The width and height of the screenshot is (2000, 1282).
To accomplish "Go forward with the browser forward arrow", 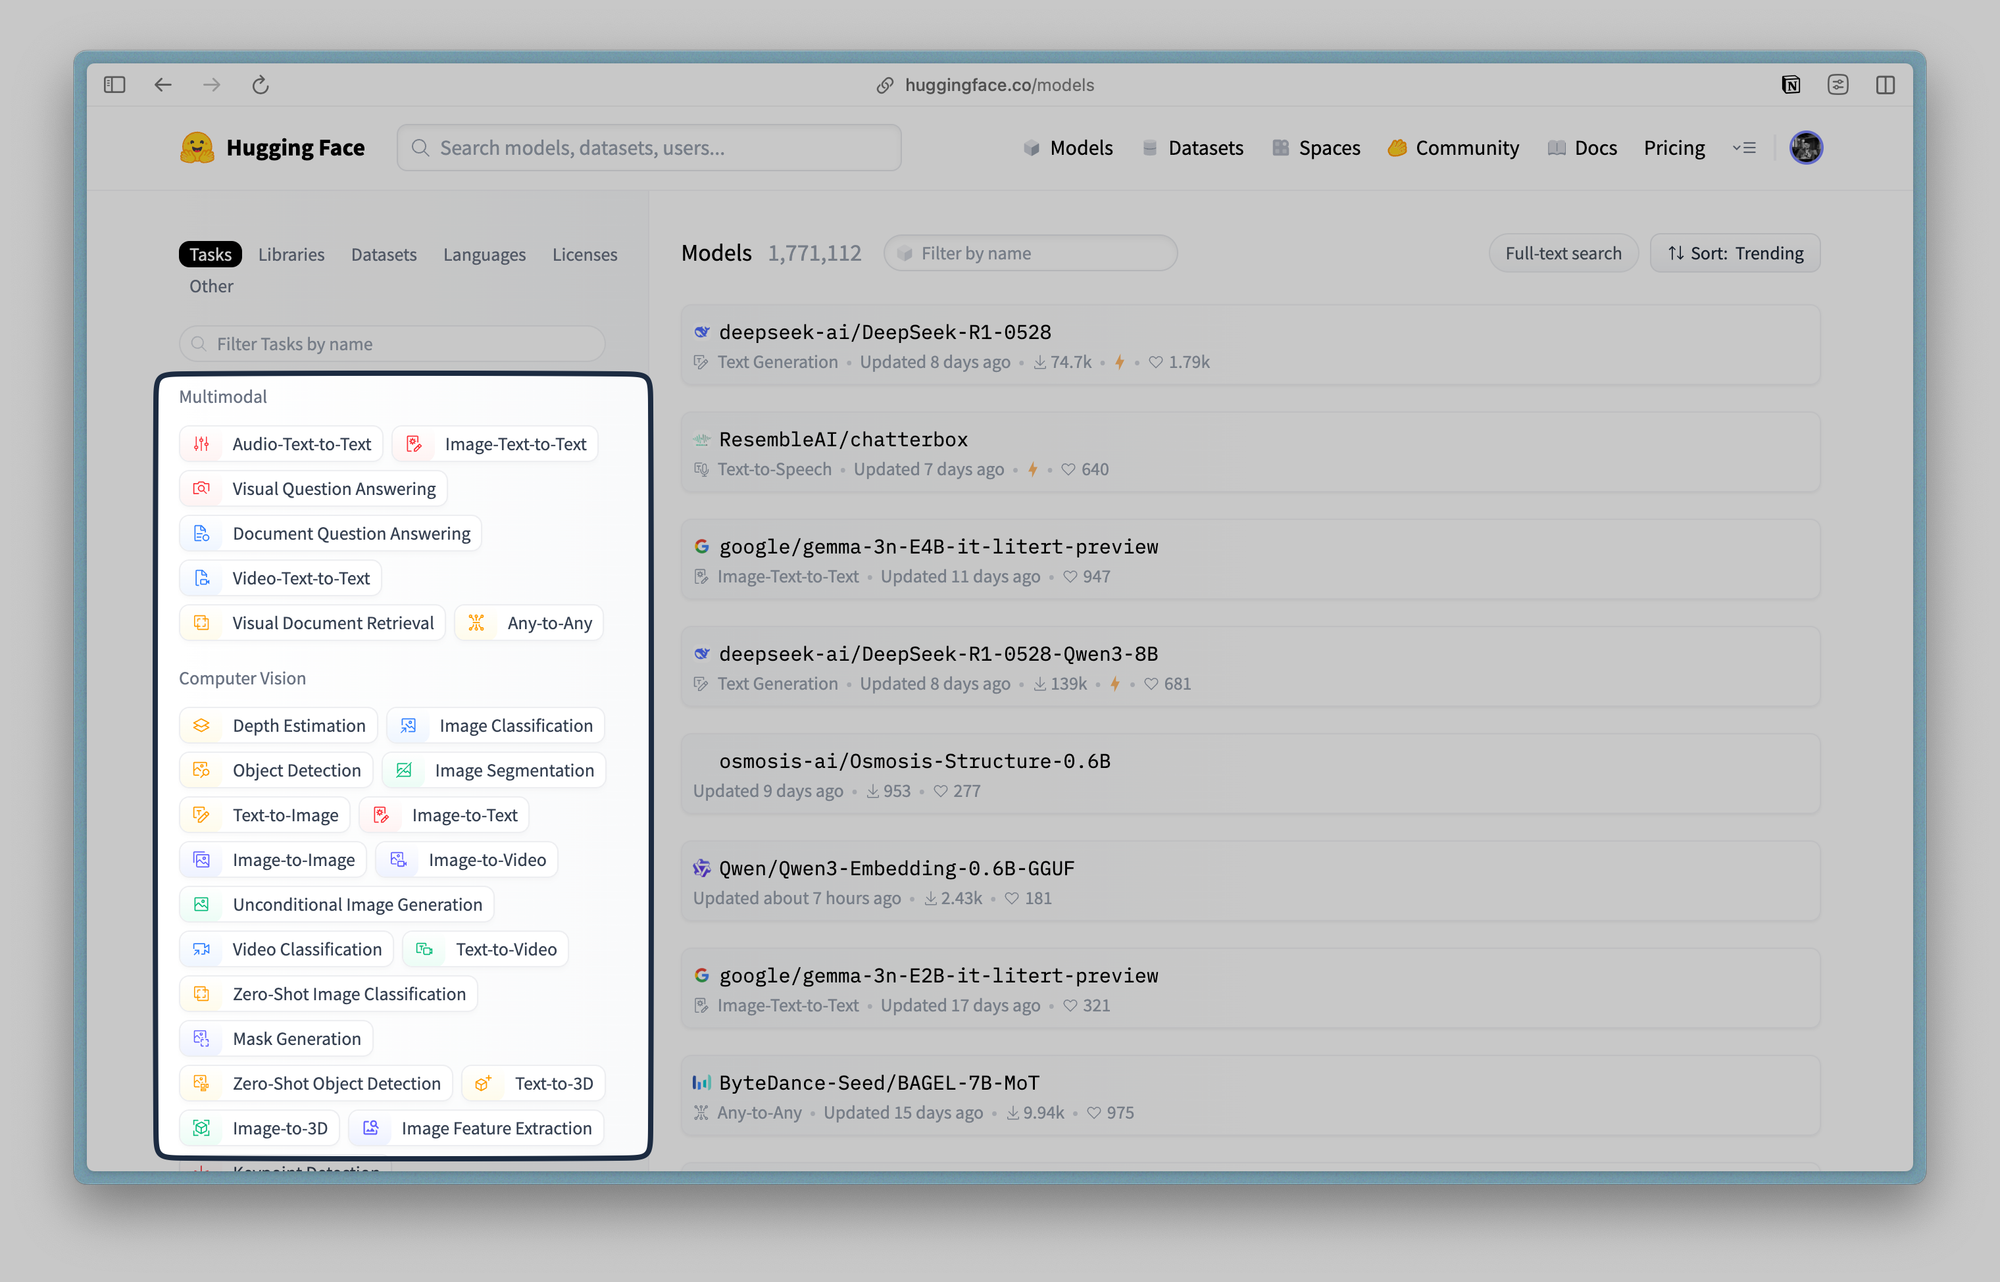I will (211, 85).
